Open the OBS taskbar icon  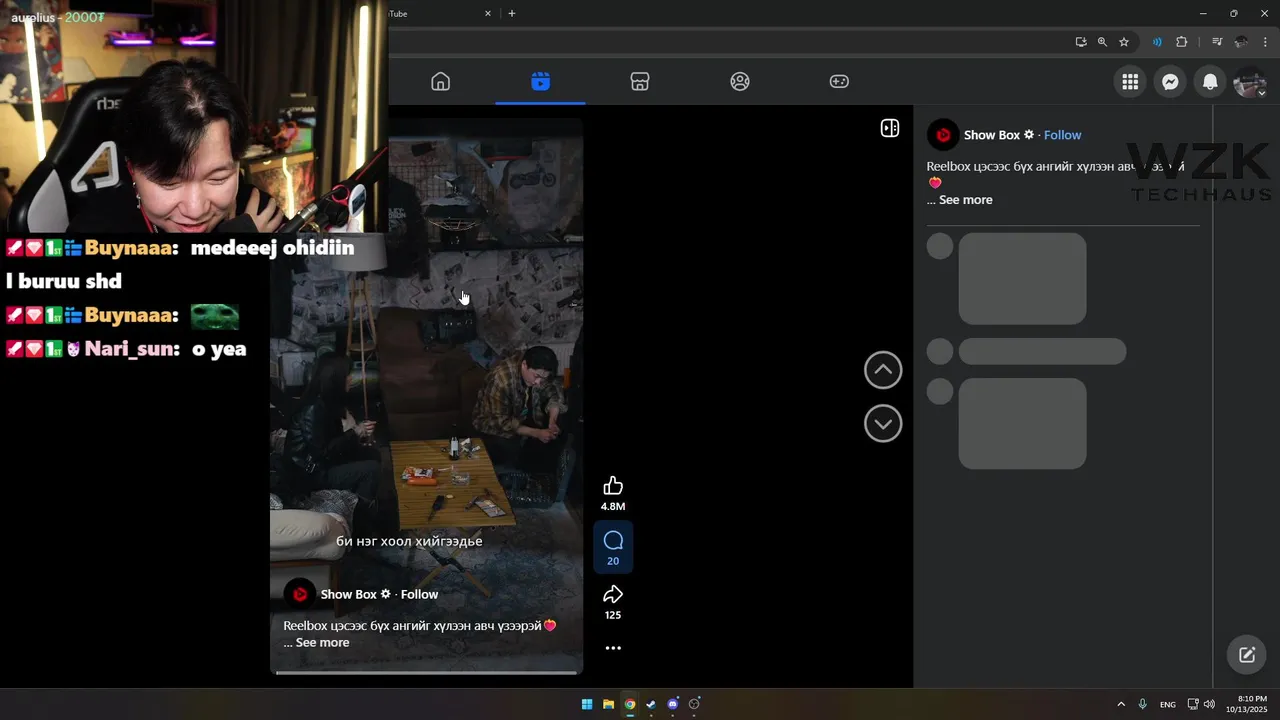694,704
